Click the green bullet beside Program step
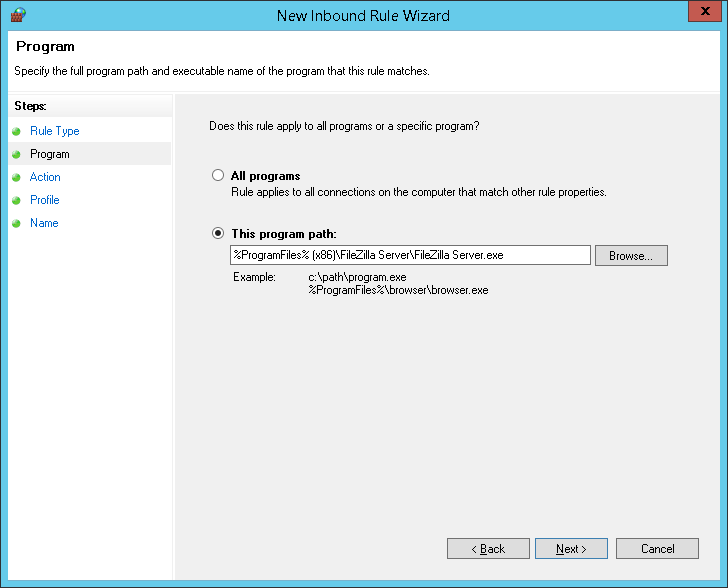728x588 pixels. pos(17,154)
